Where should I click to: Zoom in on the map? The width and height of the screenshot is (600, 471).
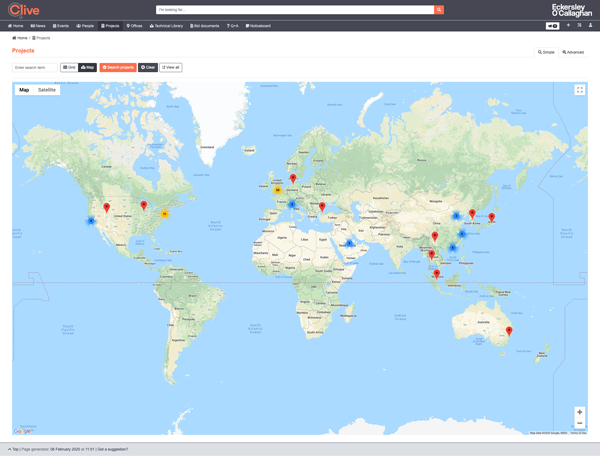click(579, 412)
